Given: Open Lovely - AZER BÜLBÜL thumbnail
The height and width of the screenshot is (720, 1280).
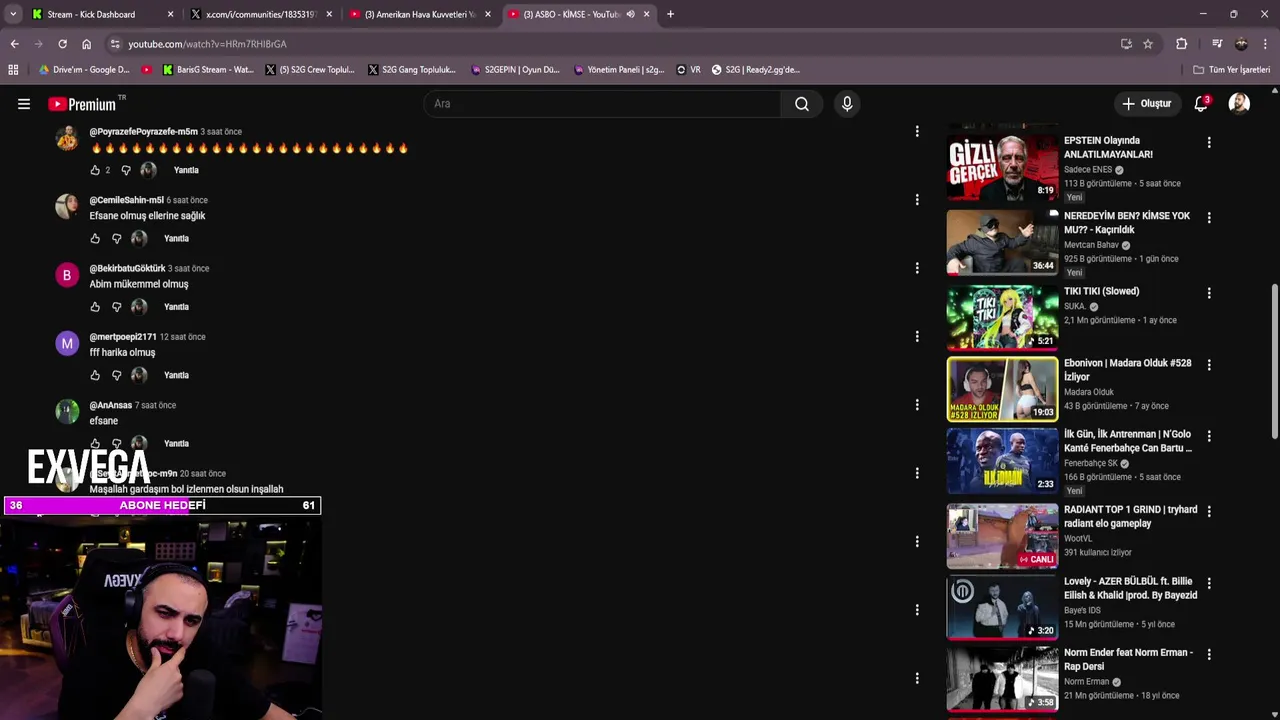Looking at the screenshot, I should [x=1002, y=608].
